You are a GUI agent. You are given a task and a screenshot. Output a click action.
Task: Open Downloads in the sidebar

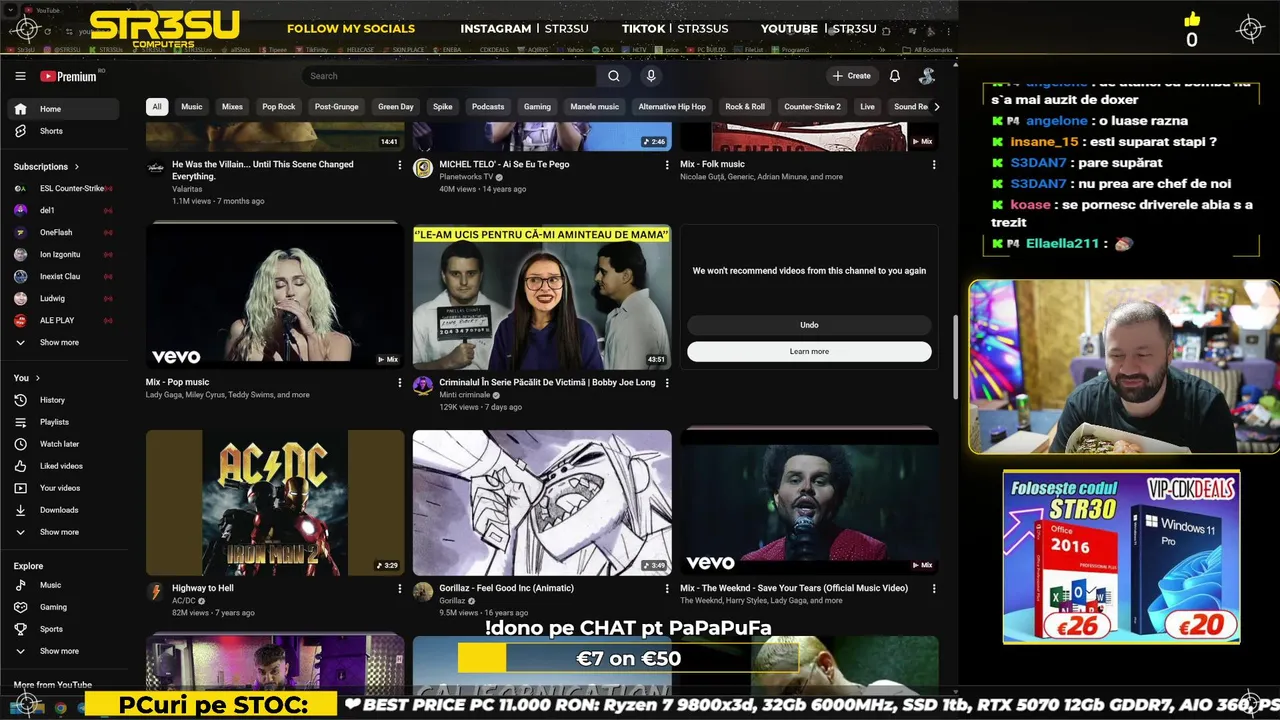[x=64, y=510]
